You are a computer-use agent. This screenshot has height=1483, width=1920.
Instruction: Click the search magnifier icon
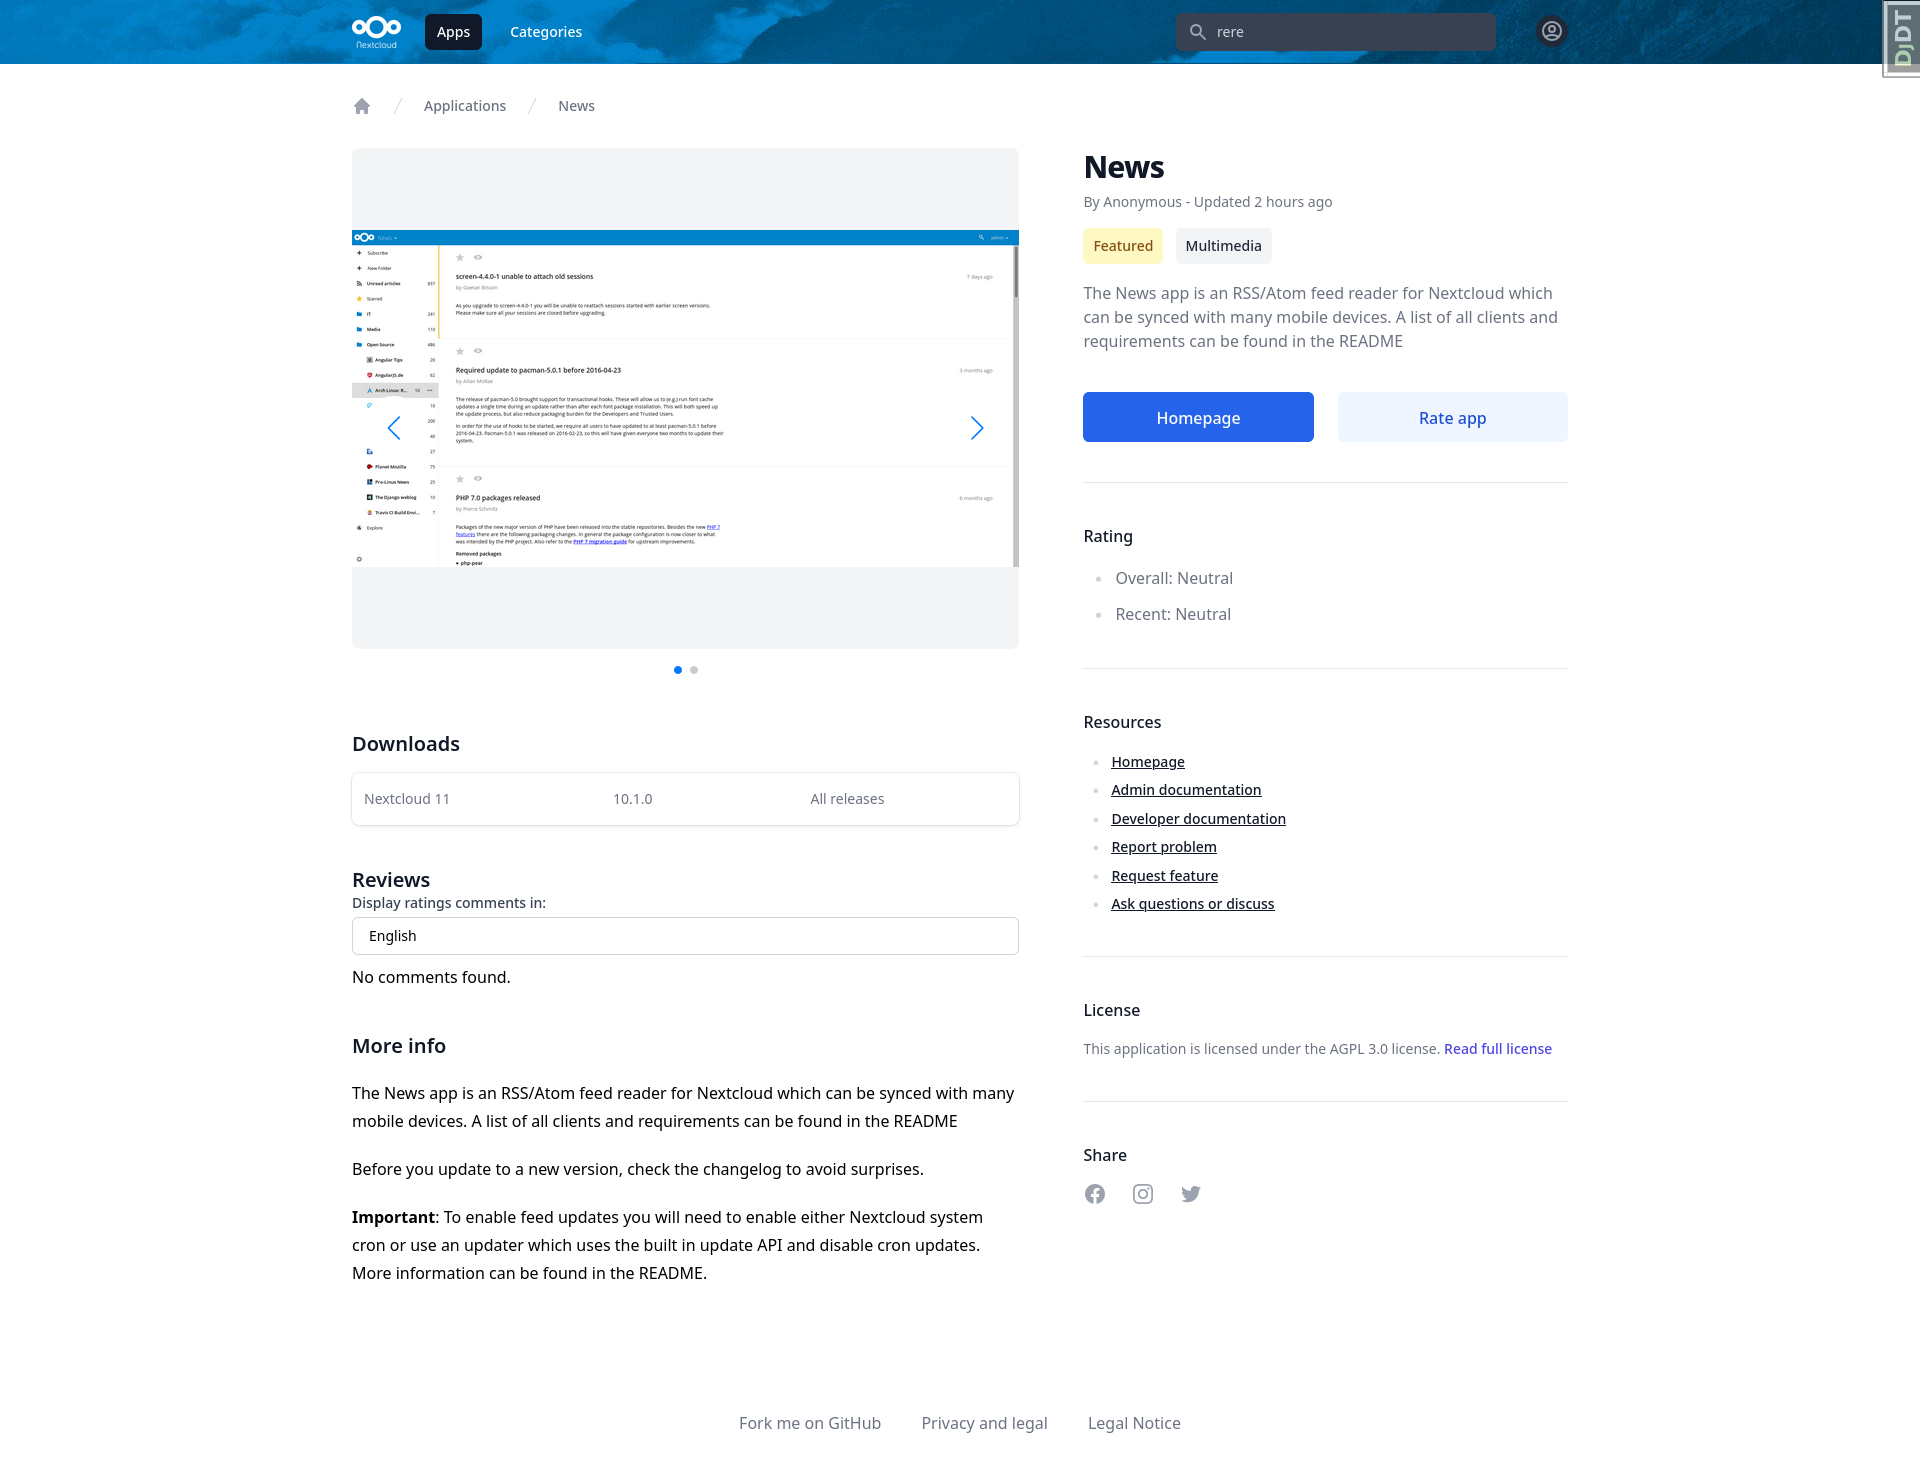coord(1197,32)
